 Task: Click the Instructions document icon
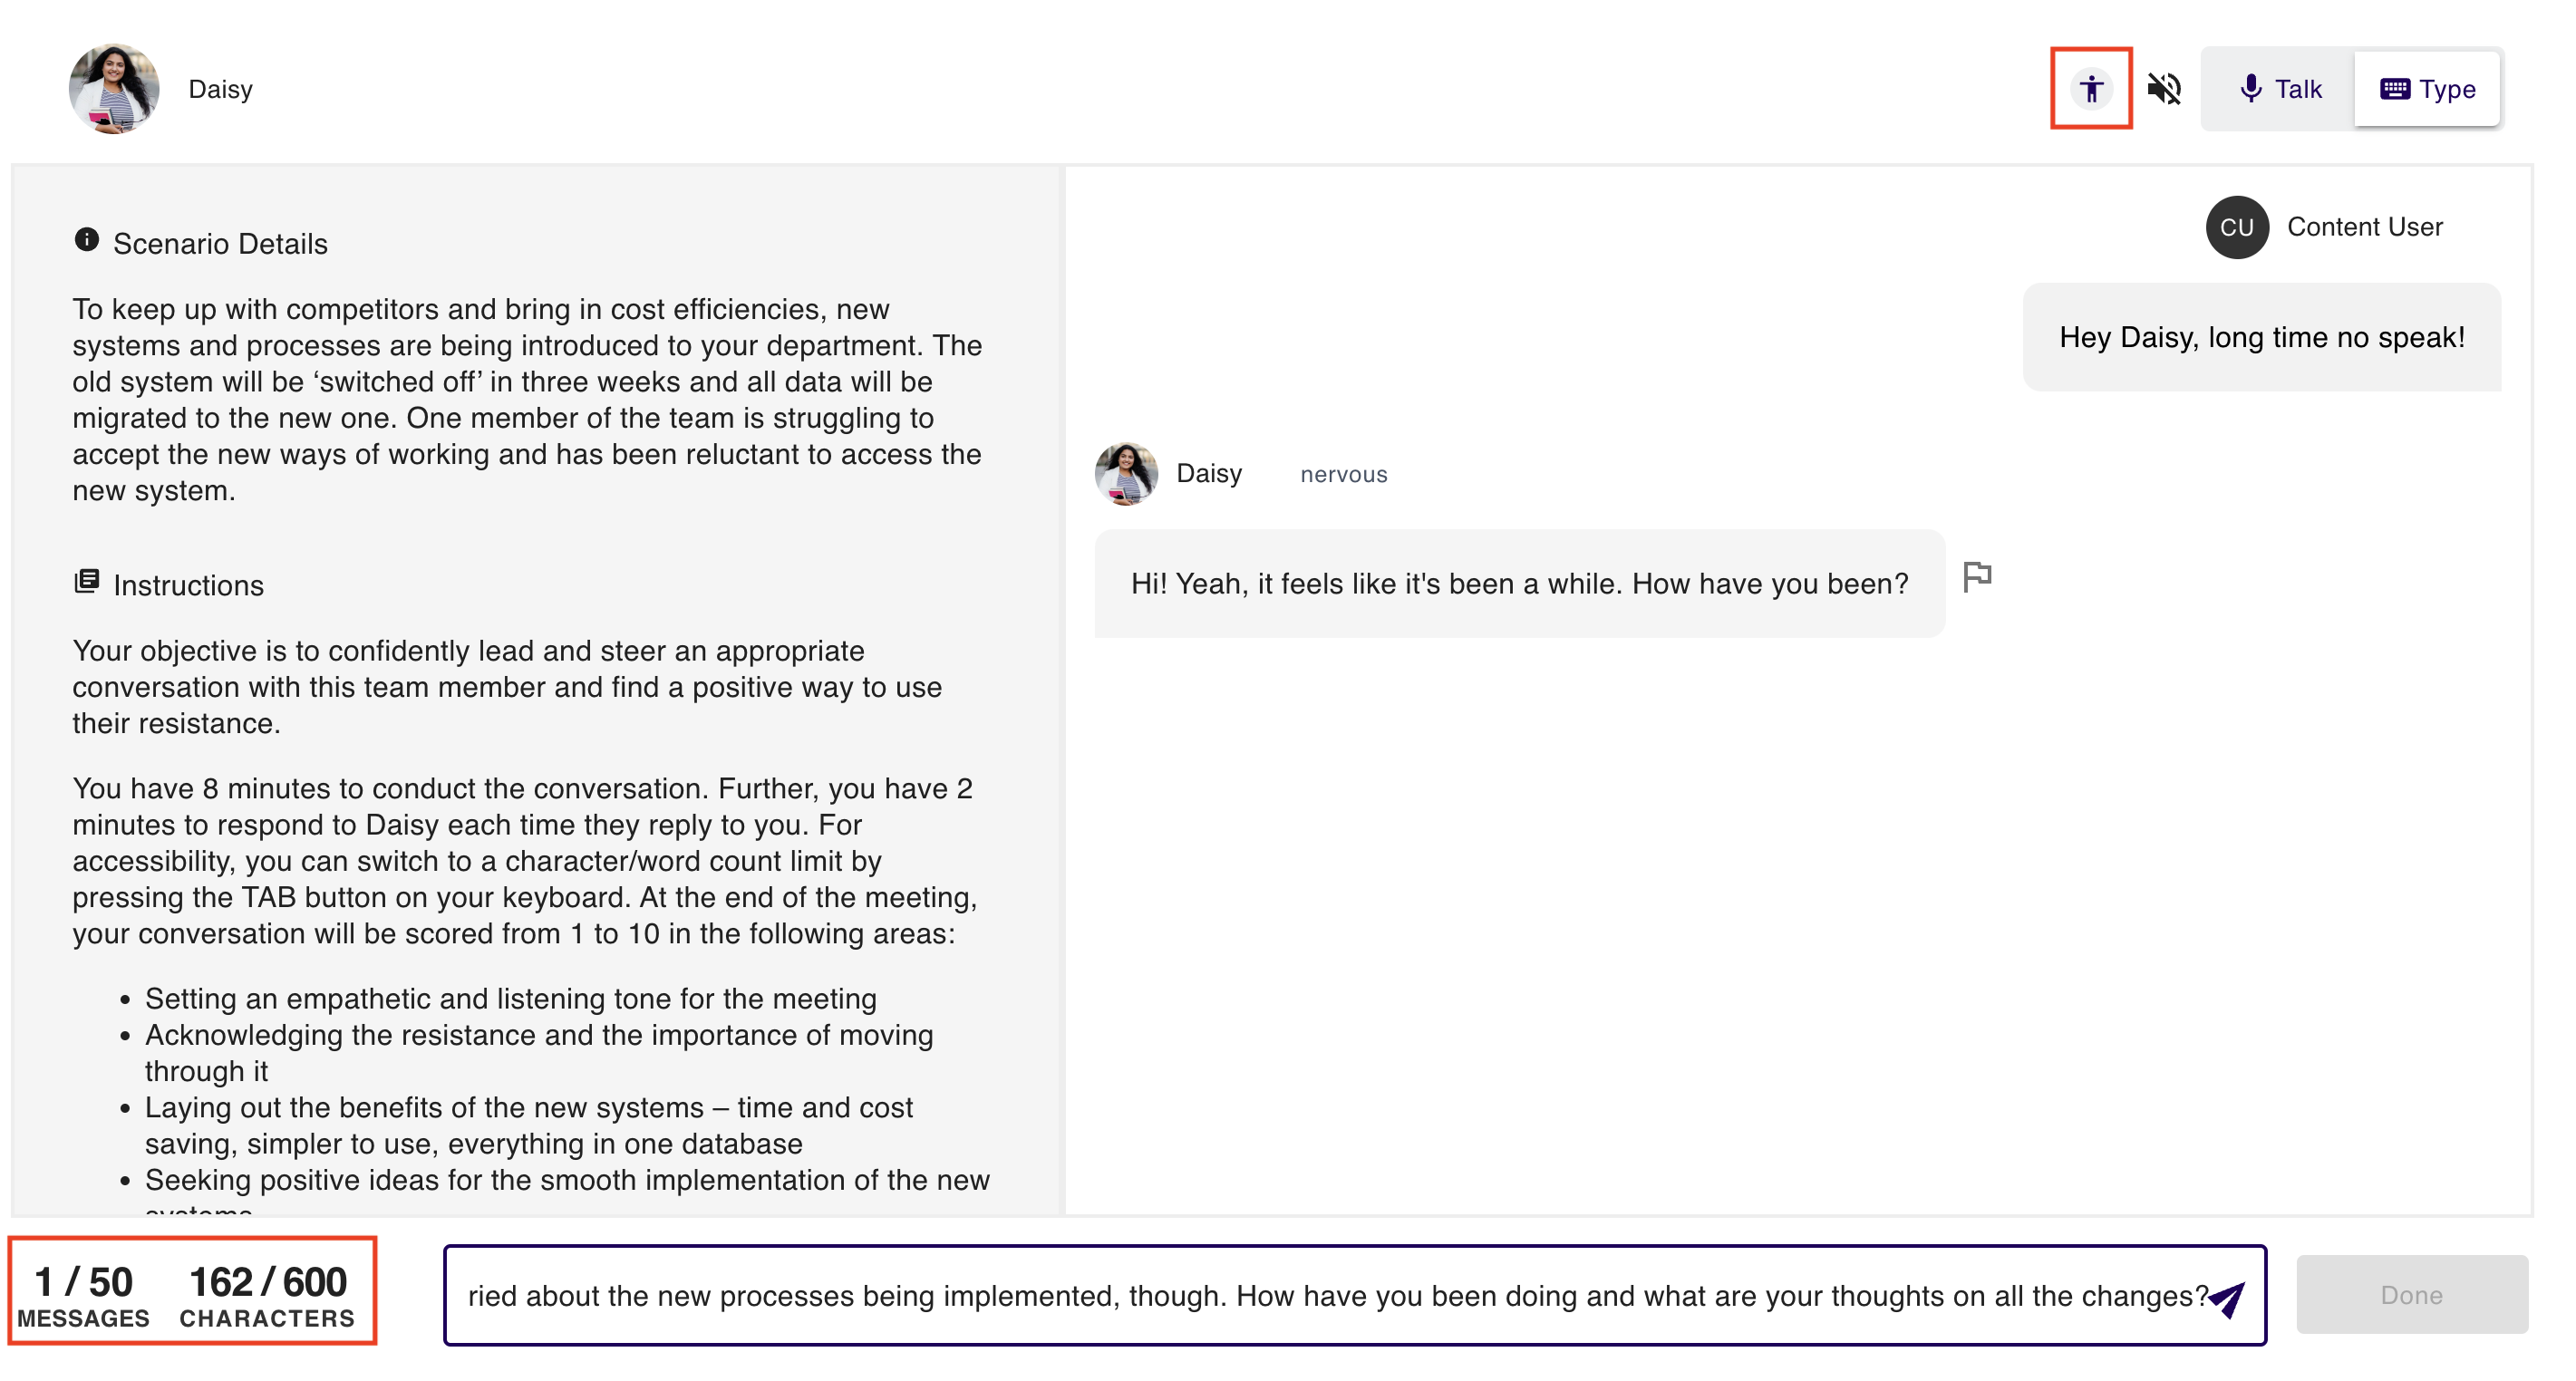[x=87, y=581]
